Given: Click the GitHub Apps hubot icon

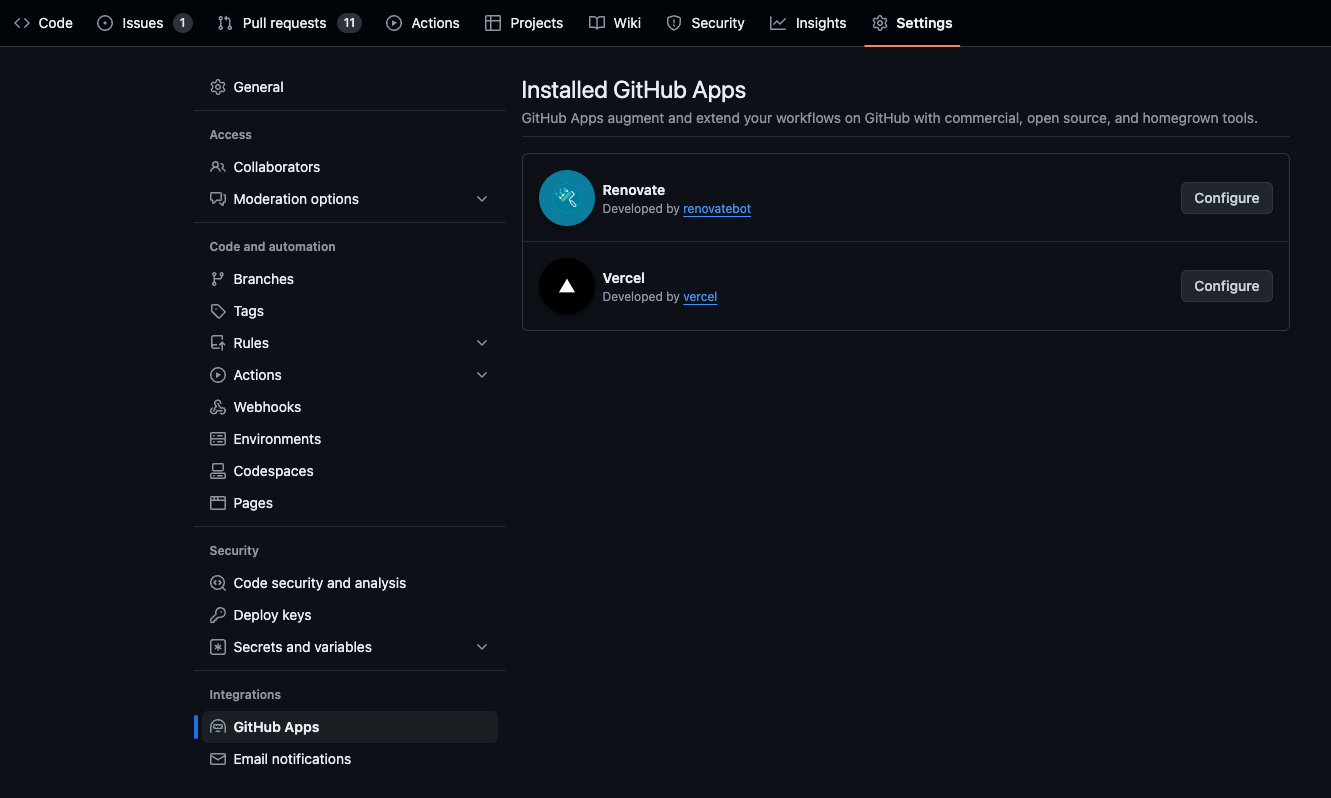Looking at the screenshot, I should (218, 727).
